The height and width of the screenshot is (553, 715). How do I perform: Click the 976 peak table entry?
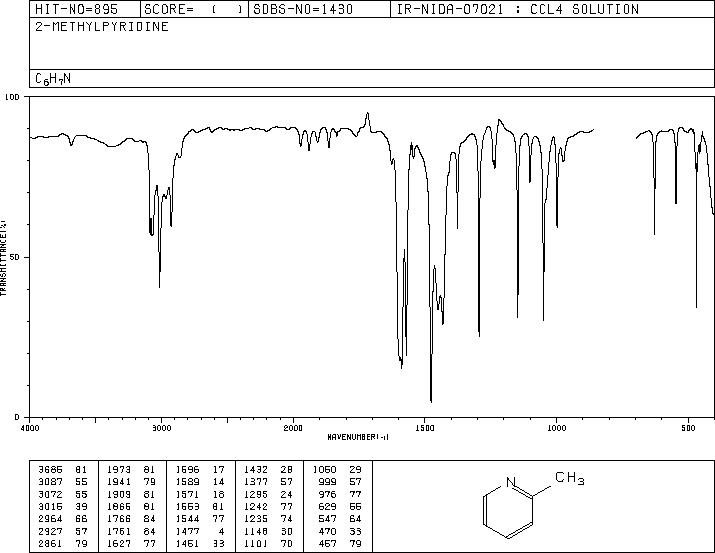[340, 494]
